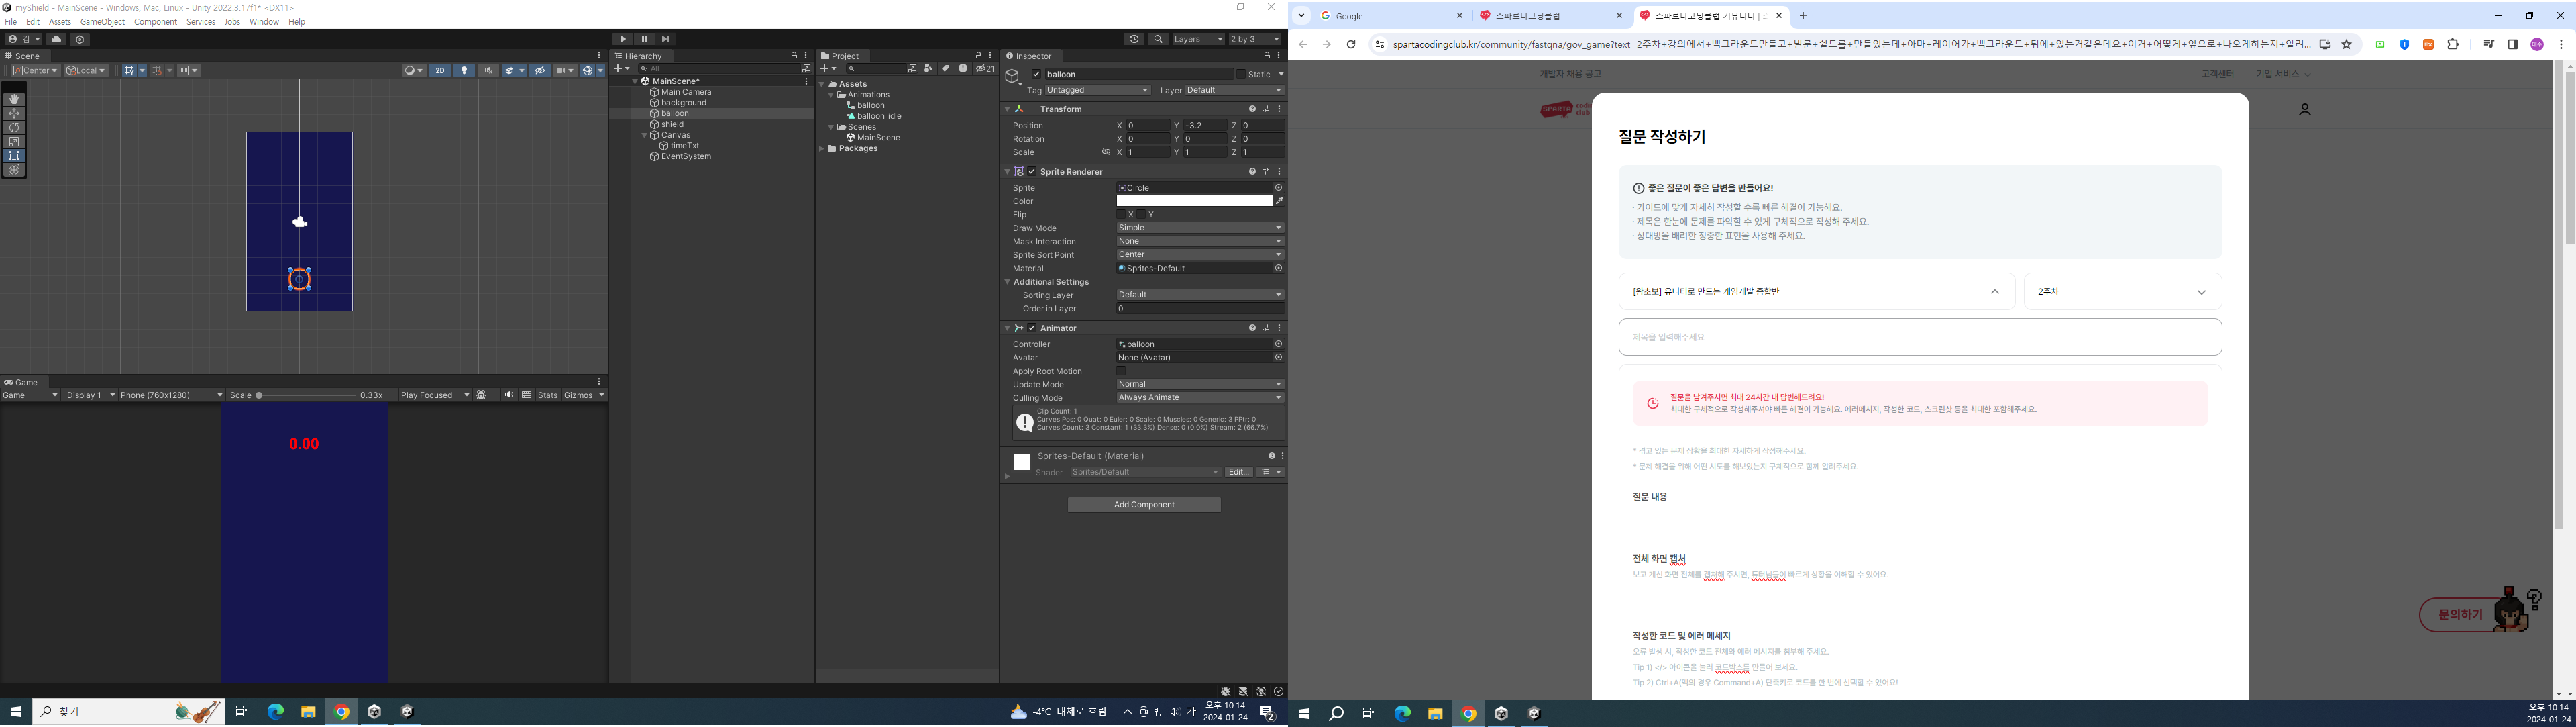Screen dimensions: 2576x727
Task: Click the Pause button in Unity
Action: (644, 39)
